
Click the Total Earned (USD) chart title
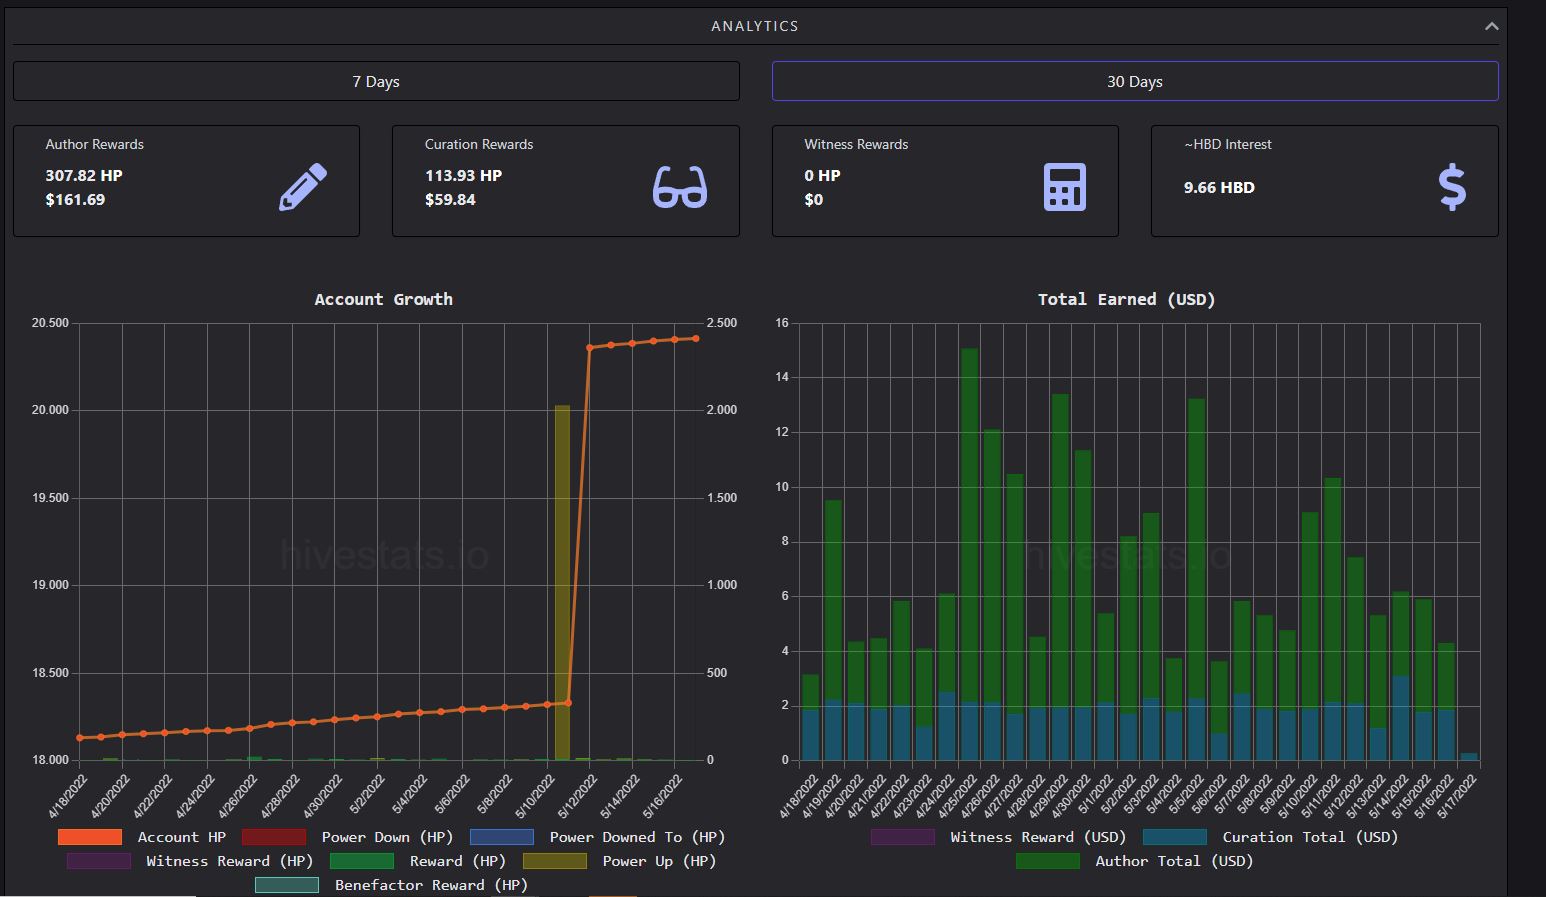1126,299
